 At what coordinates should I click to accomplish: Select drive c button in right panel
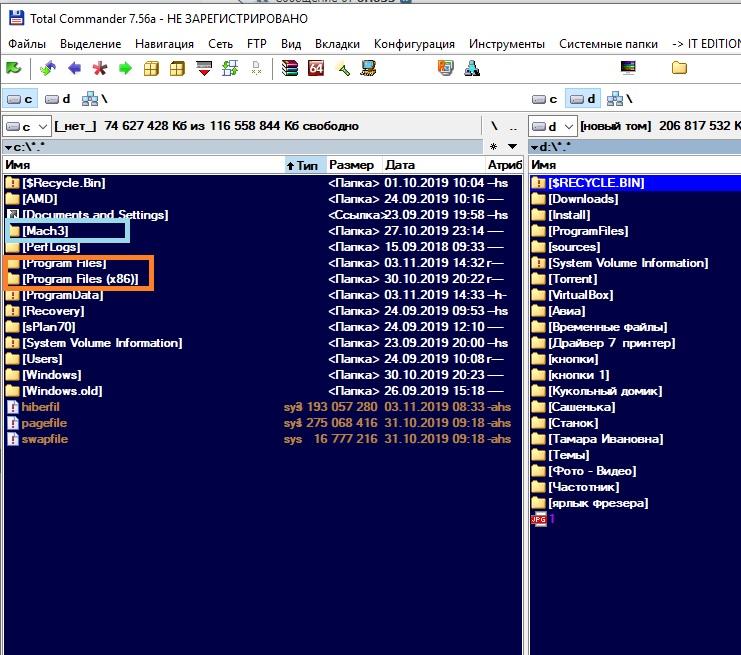pos(545,99)
